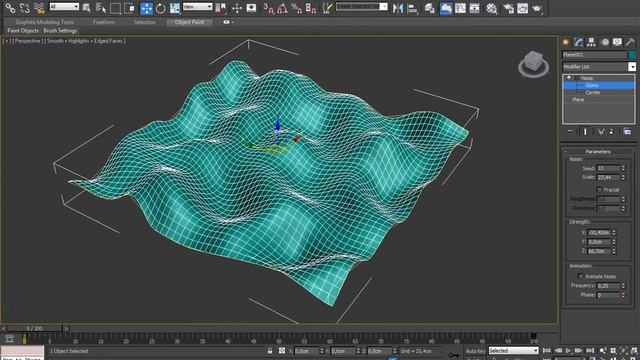Image resolution: width=640 pixels, height=360 pixels.
Task: Open the Create command panel tab
Action: point(566,42)
